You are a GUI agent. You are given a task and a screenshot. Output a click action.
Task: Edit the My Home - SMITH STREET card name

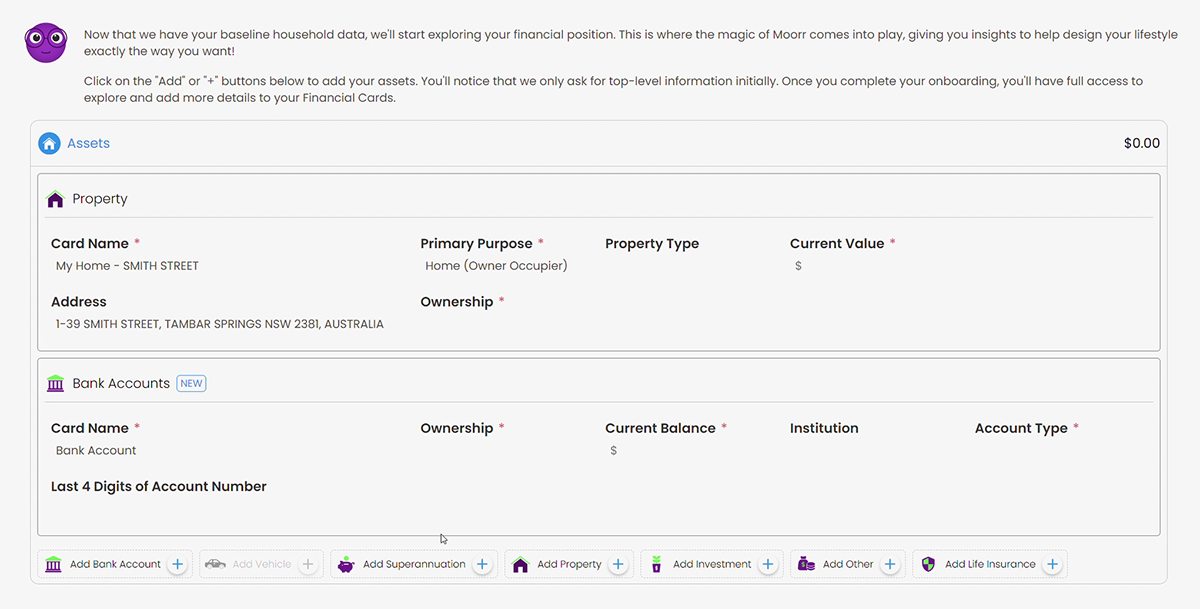pos(230,266)
